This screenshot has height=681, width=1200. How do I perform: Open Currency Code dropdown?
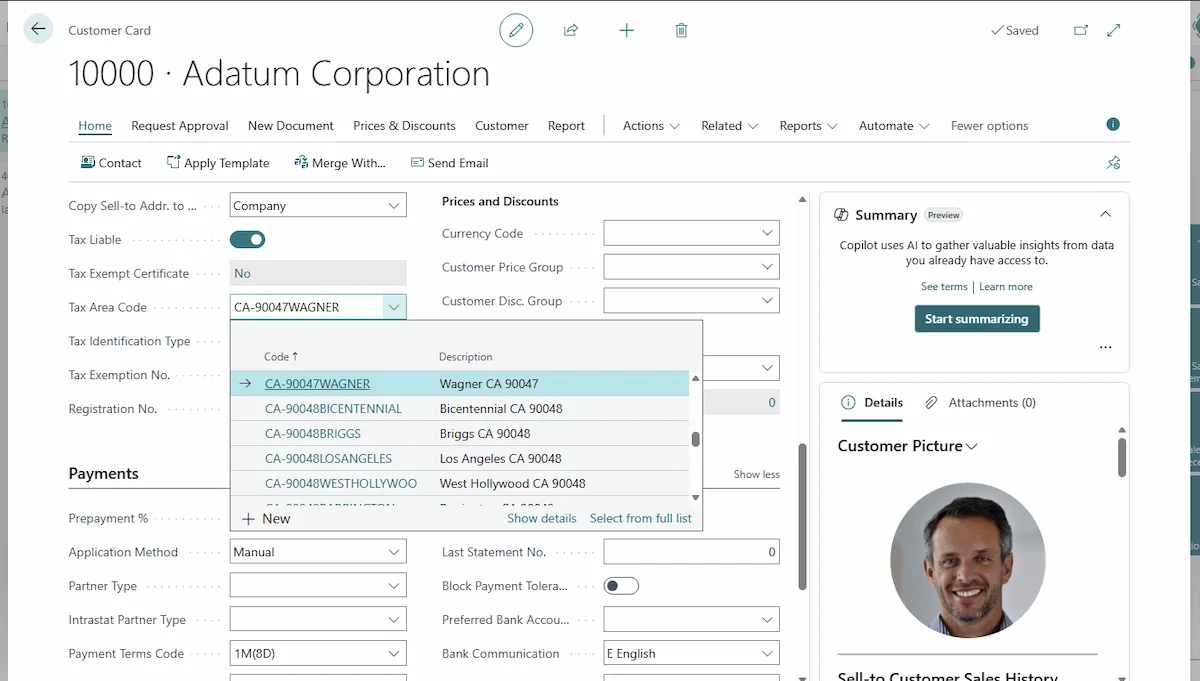[767, 233]
